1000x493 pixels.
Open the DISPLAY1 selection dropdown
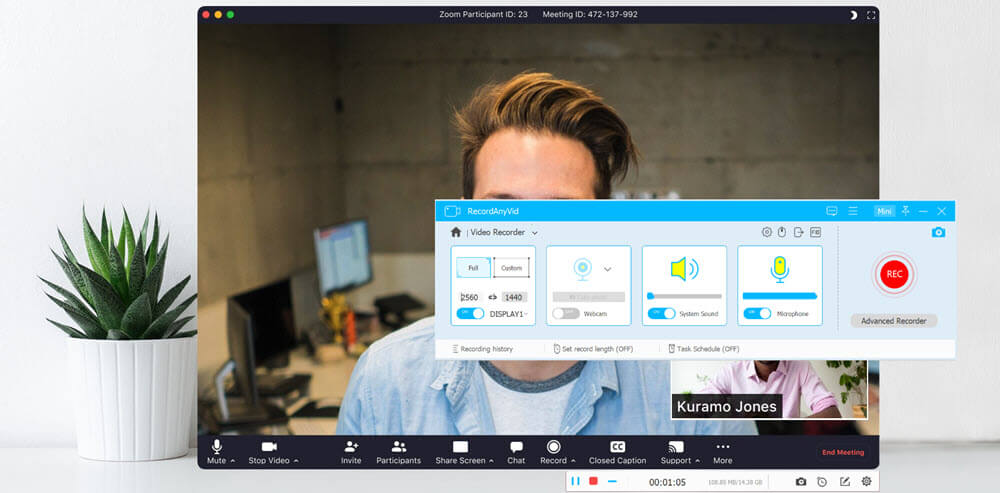coord(508,314)
